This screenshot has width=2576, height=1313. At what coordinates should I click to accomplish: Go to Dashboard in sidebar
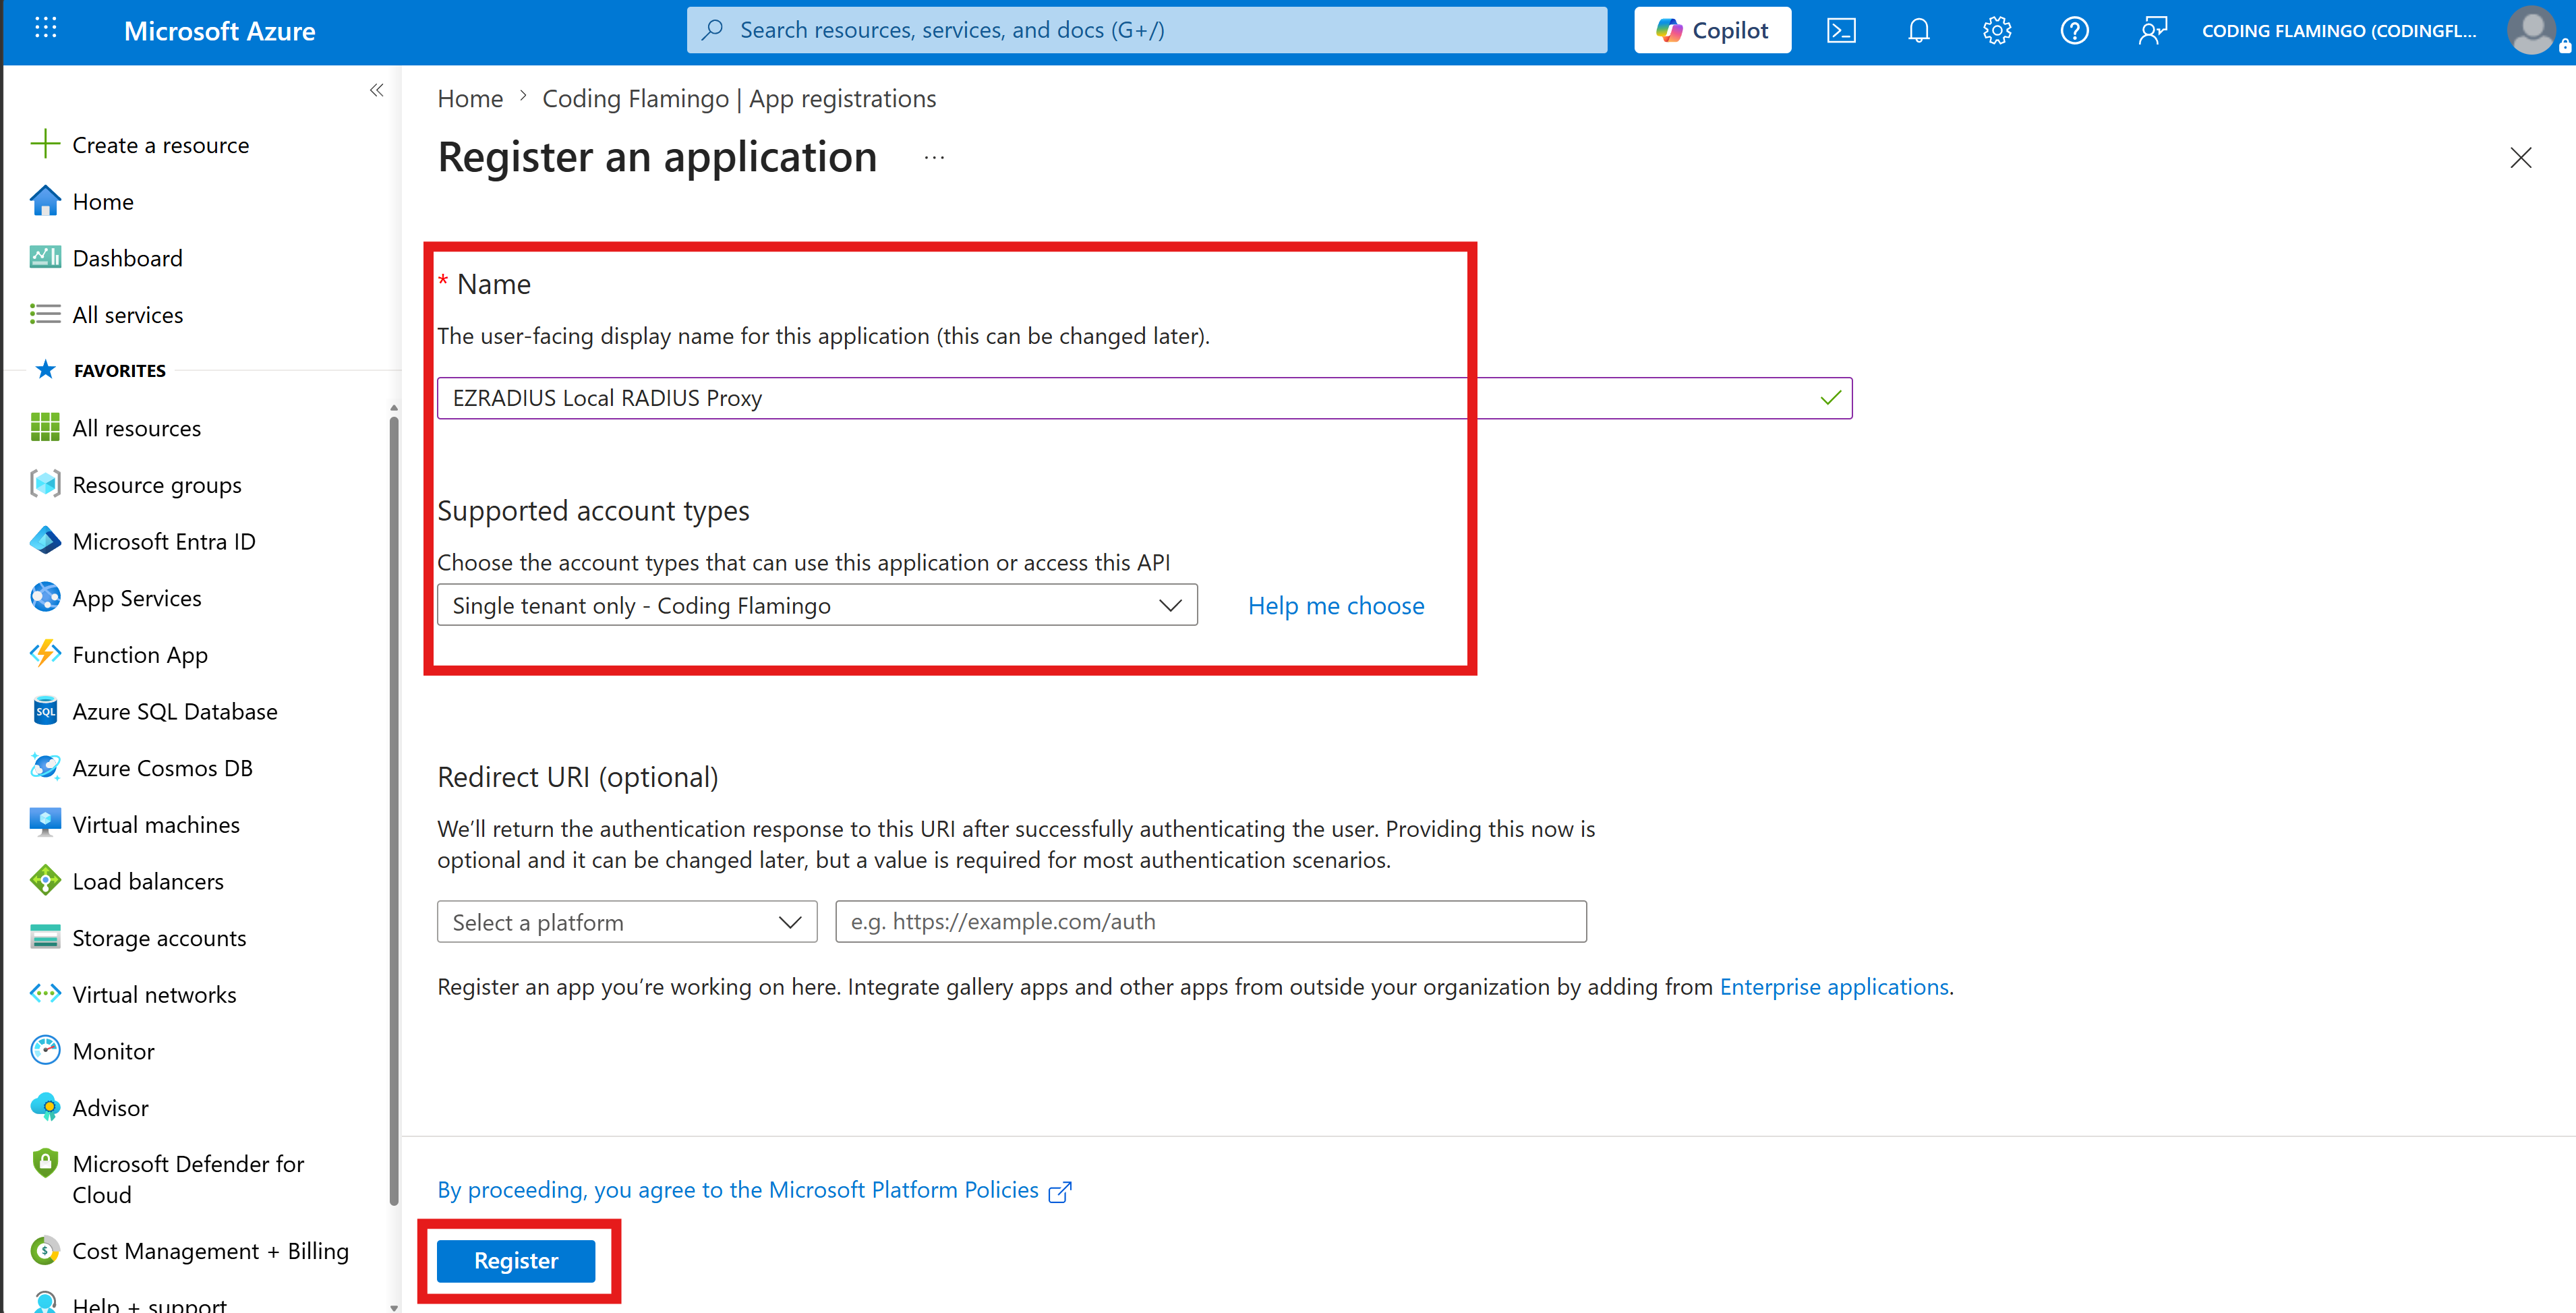click(x=127, y=258)
